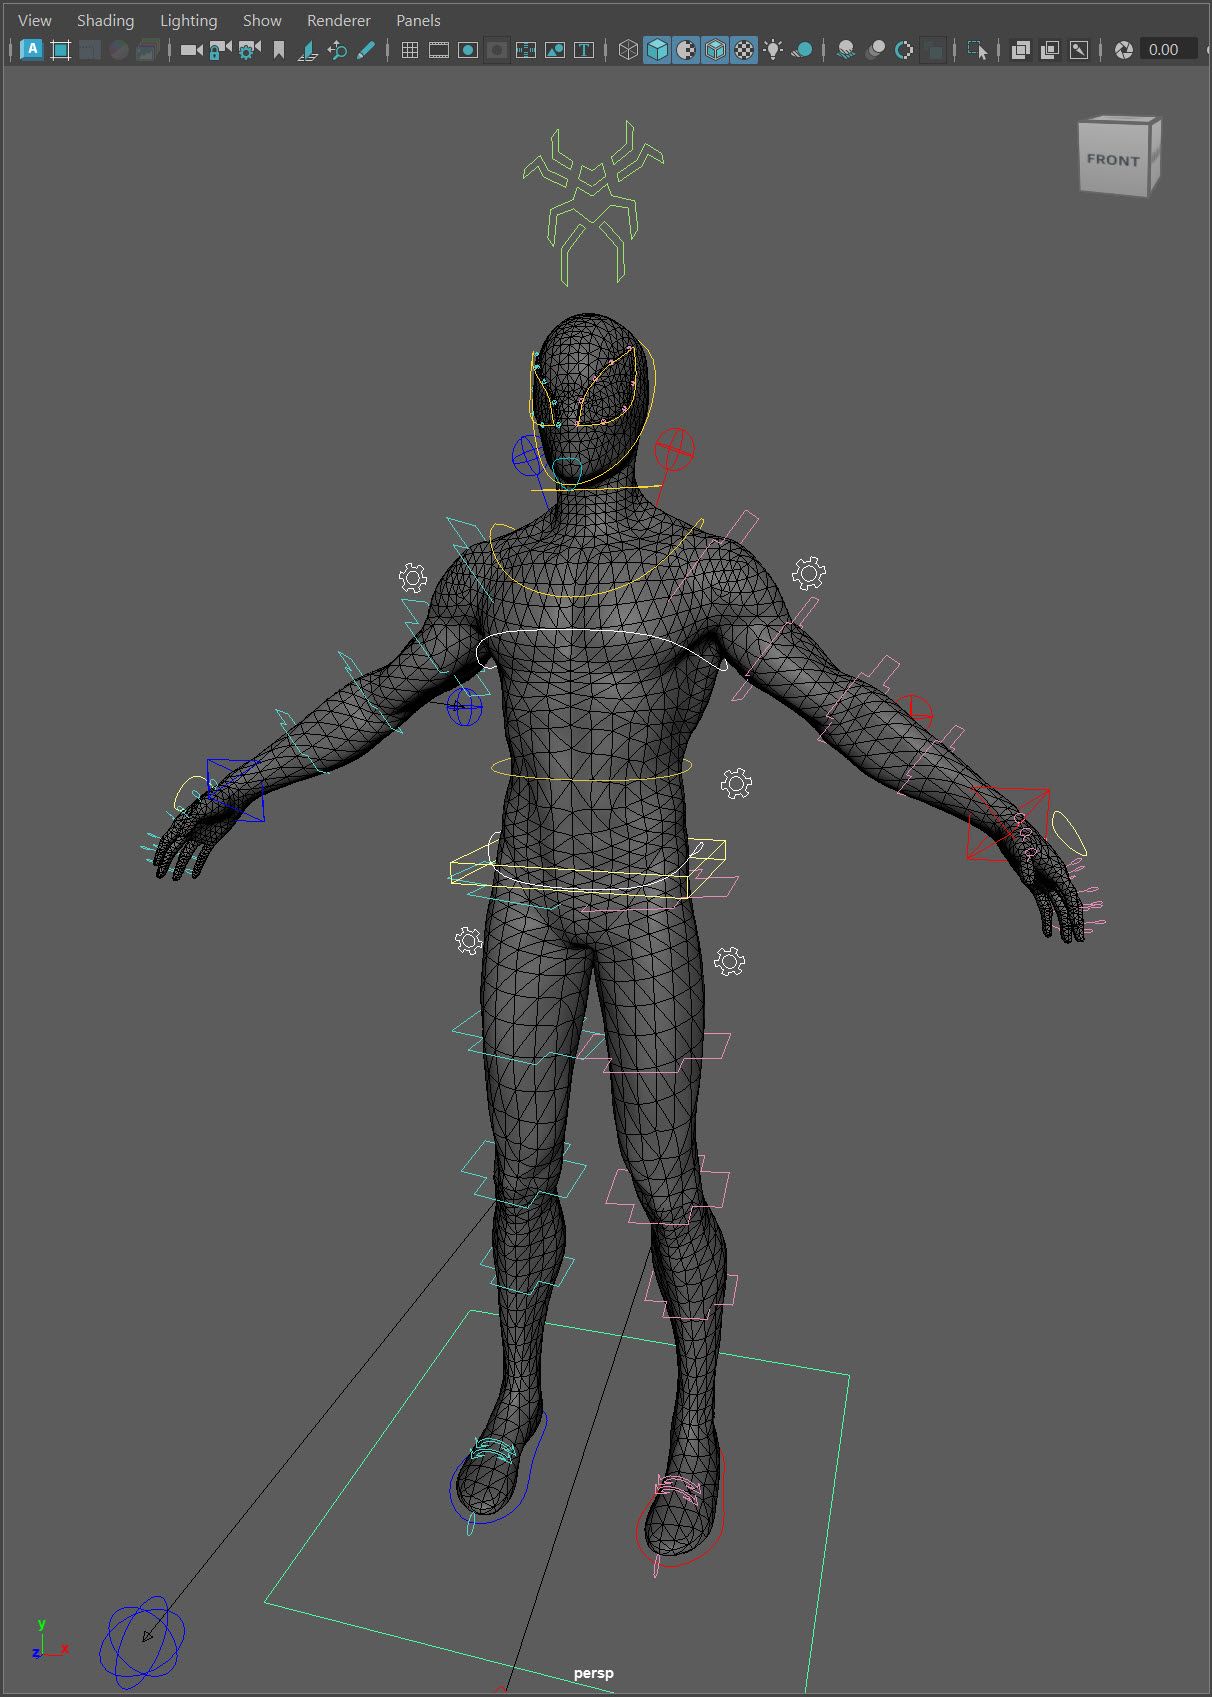Open the Show menu dropdown

click(x=262, y=20)
